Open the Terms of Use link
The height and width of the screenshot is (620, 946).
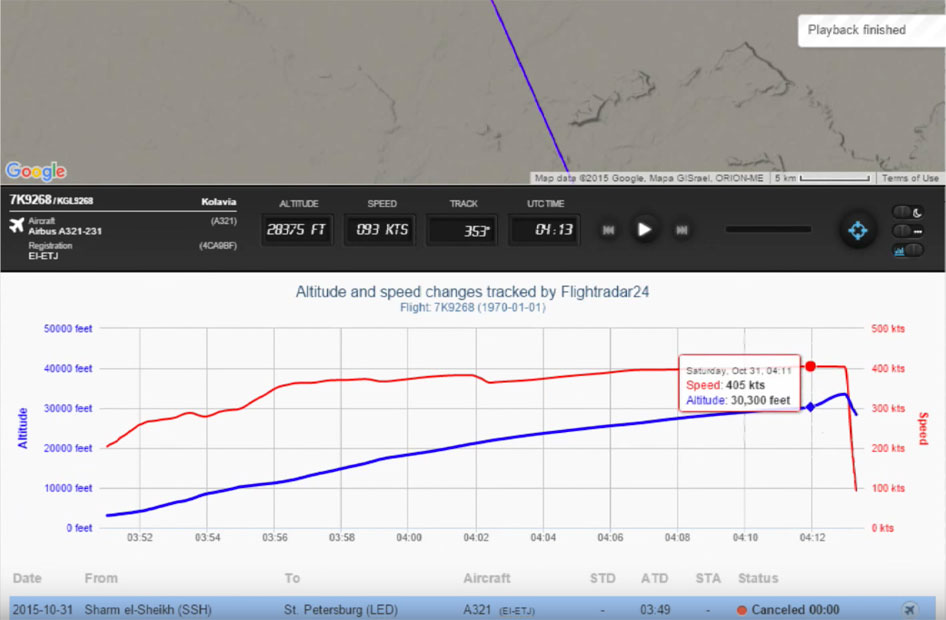point(910,178)
